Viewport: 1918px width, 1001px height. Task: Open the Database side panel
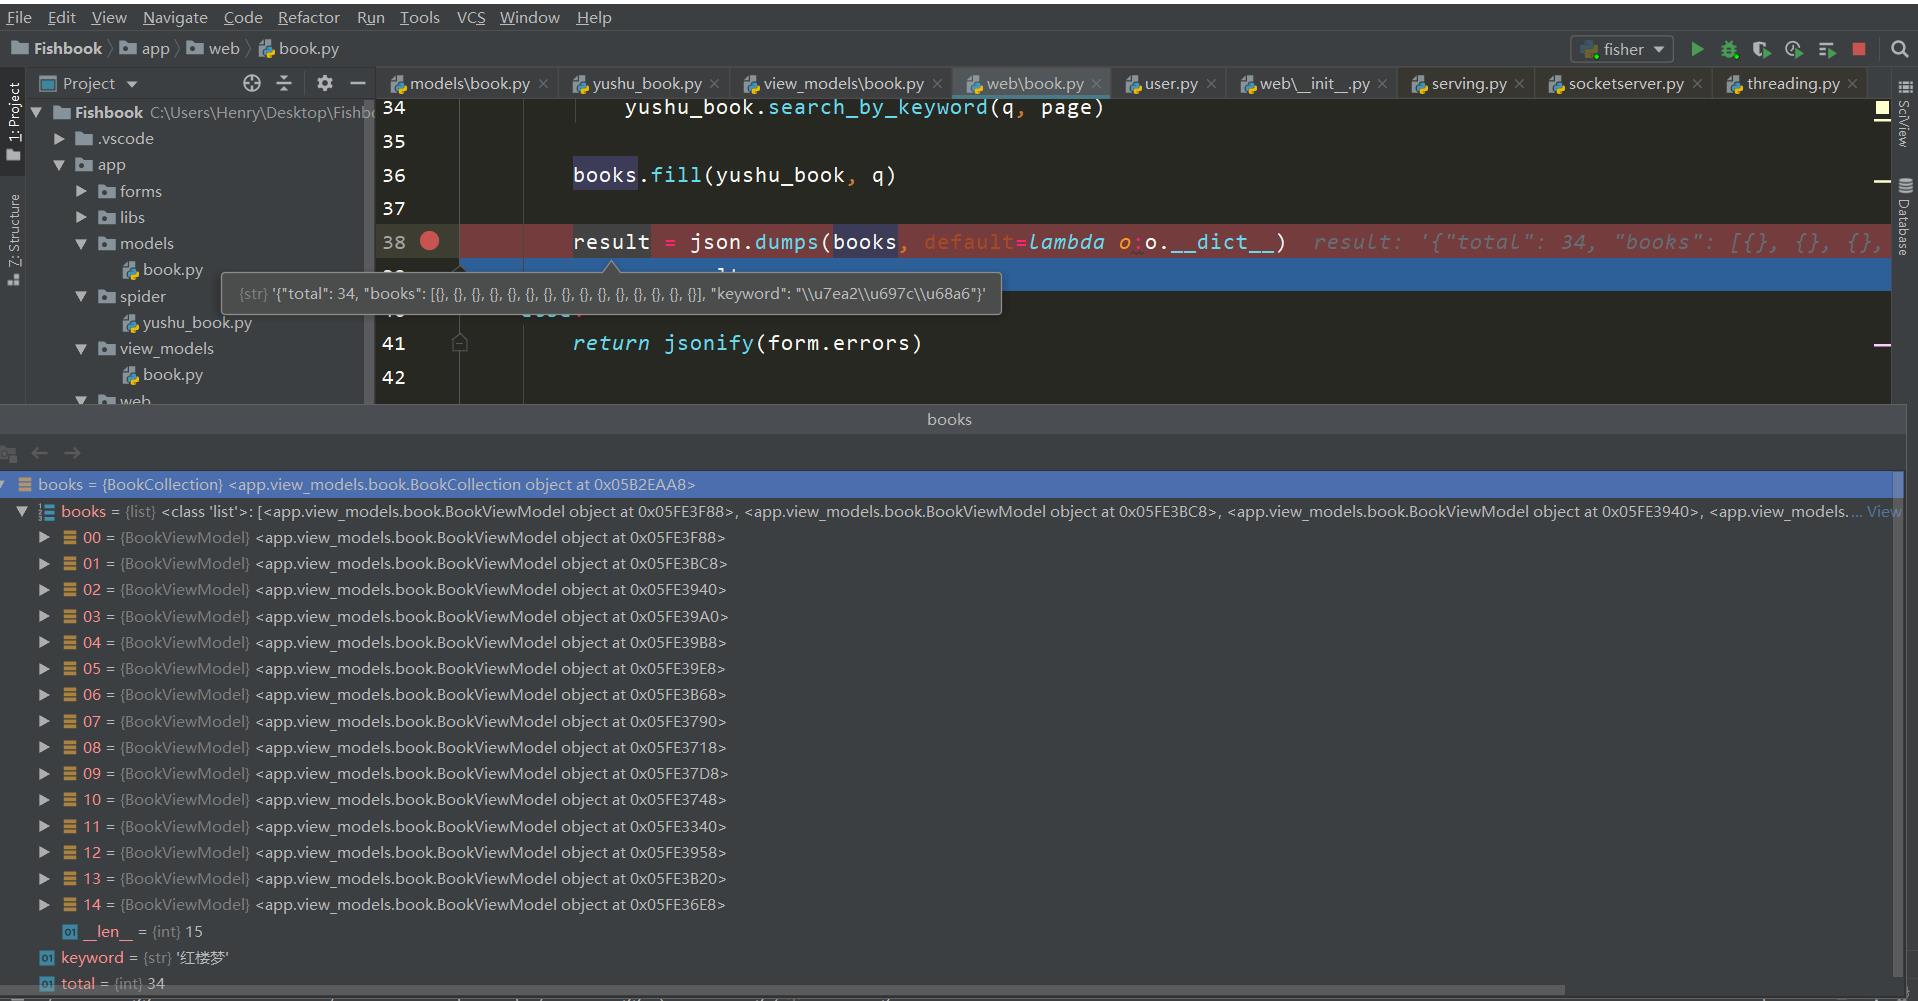pyautogui.click(x=1904, y=217)
